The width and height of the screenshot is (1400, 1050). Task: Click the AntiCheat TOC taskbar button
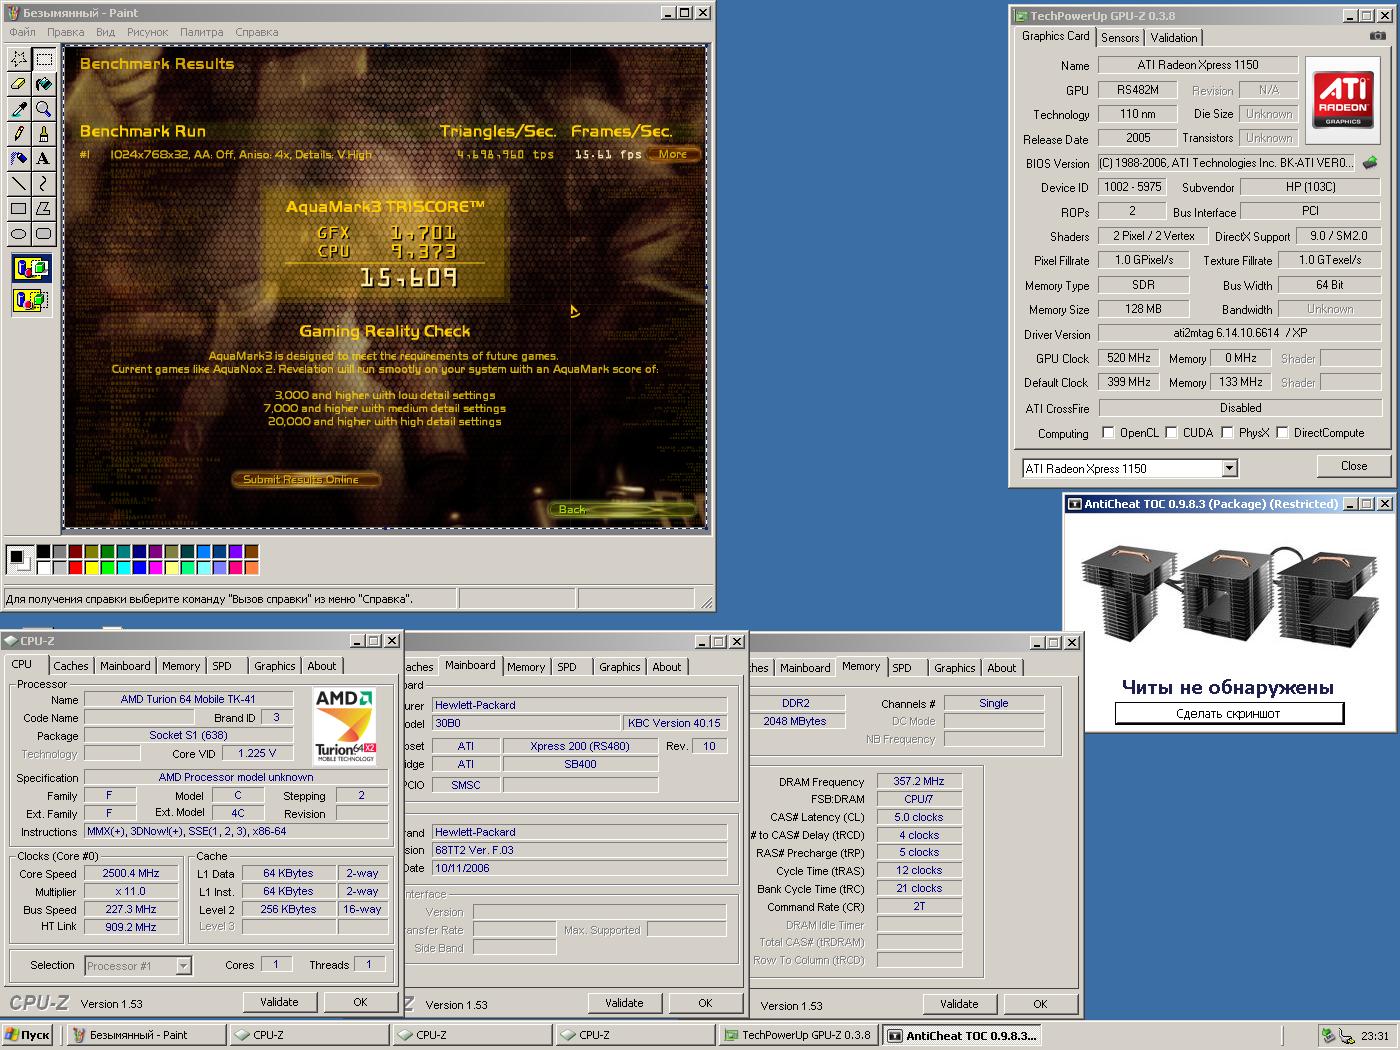click(x=962, y=1035)
